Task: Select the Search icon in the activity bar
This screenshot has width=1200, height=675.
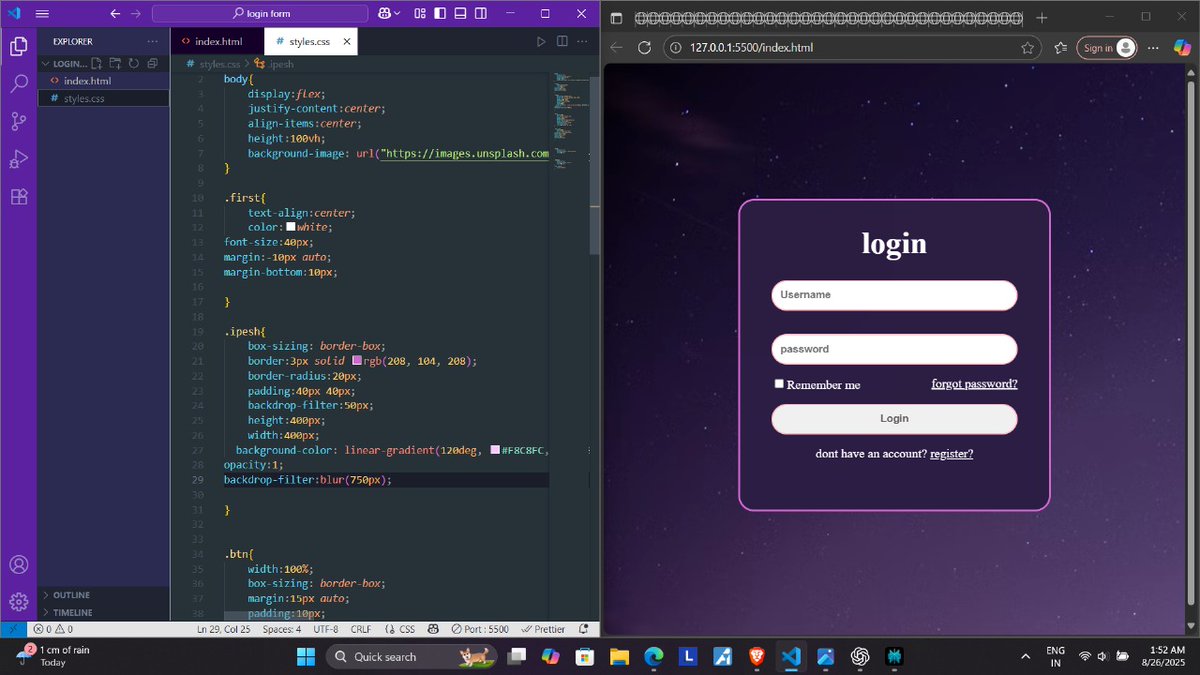Action: (18, 84)
